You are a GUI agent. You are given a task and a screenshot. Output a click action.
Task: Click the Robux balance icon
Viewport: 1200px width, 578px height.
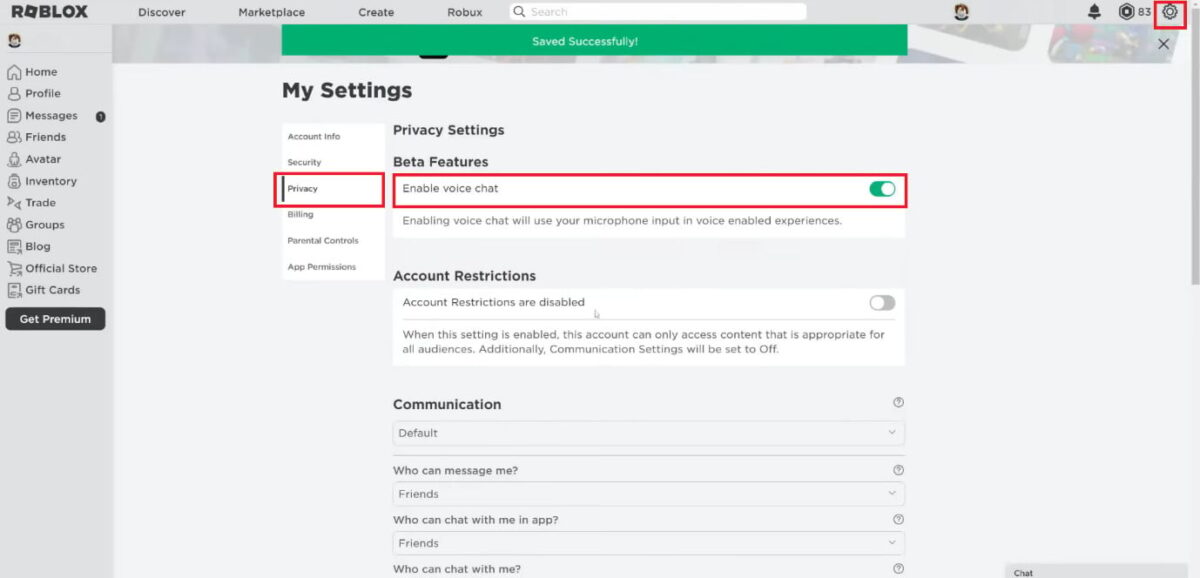click(x=1126, y=12)
